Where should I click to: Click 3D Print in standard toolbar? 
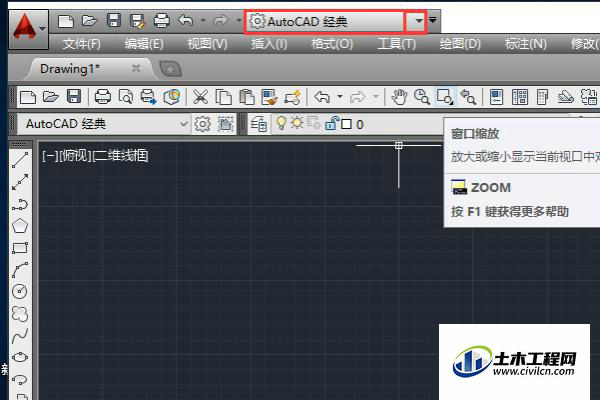(x=171, y=97)
